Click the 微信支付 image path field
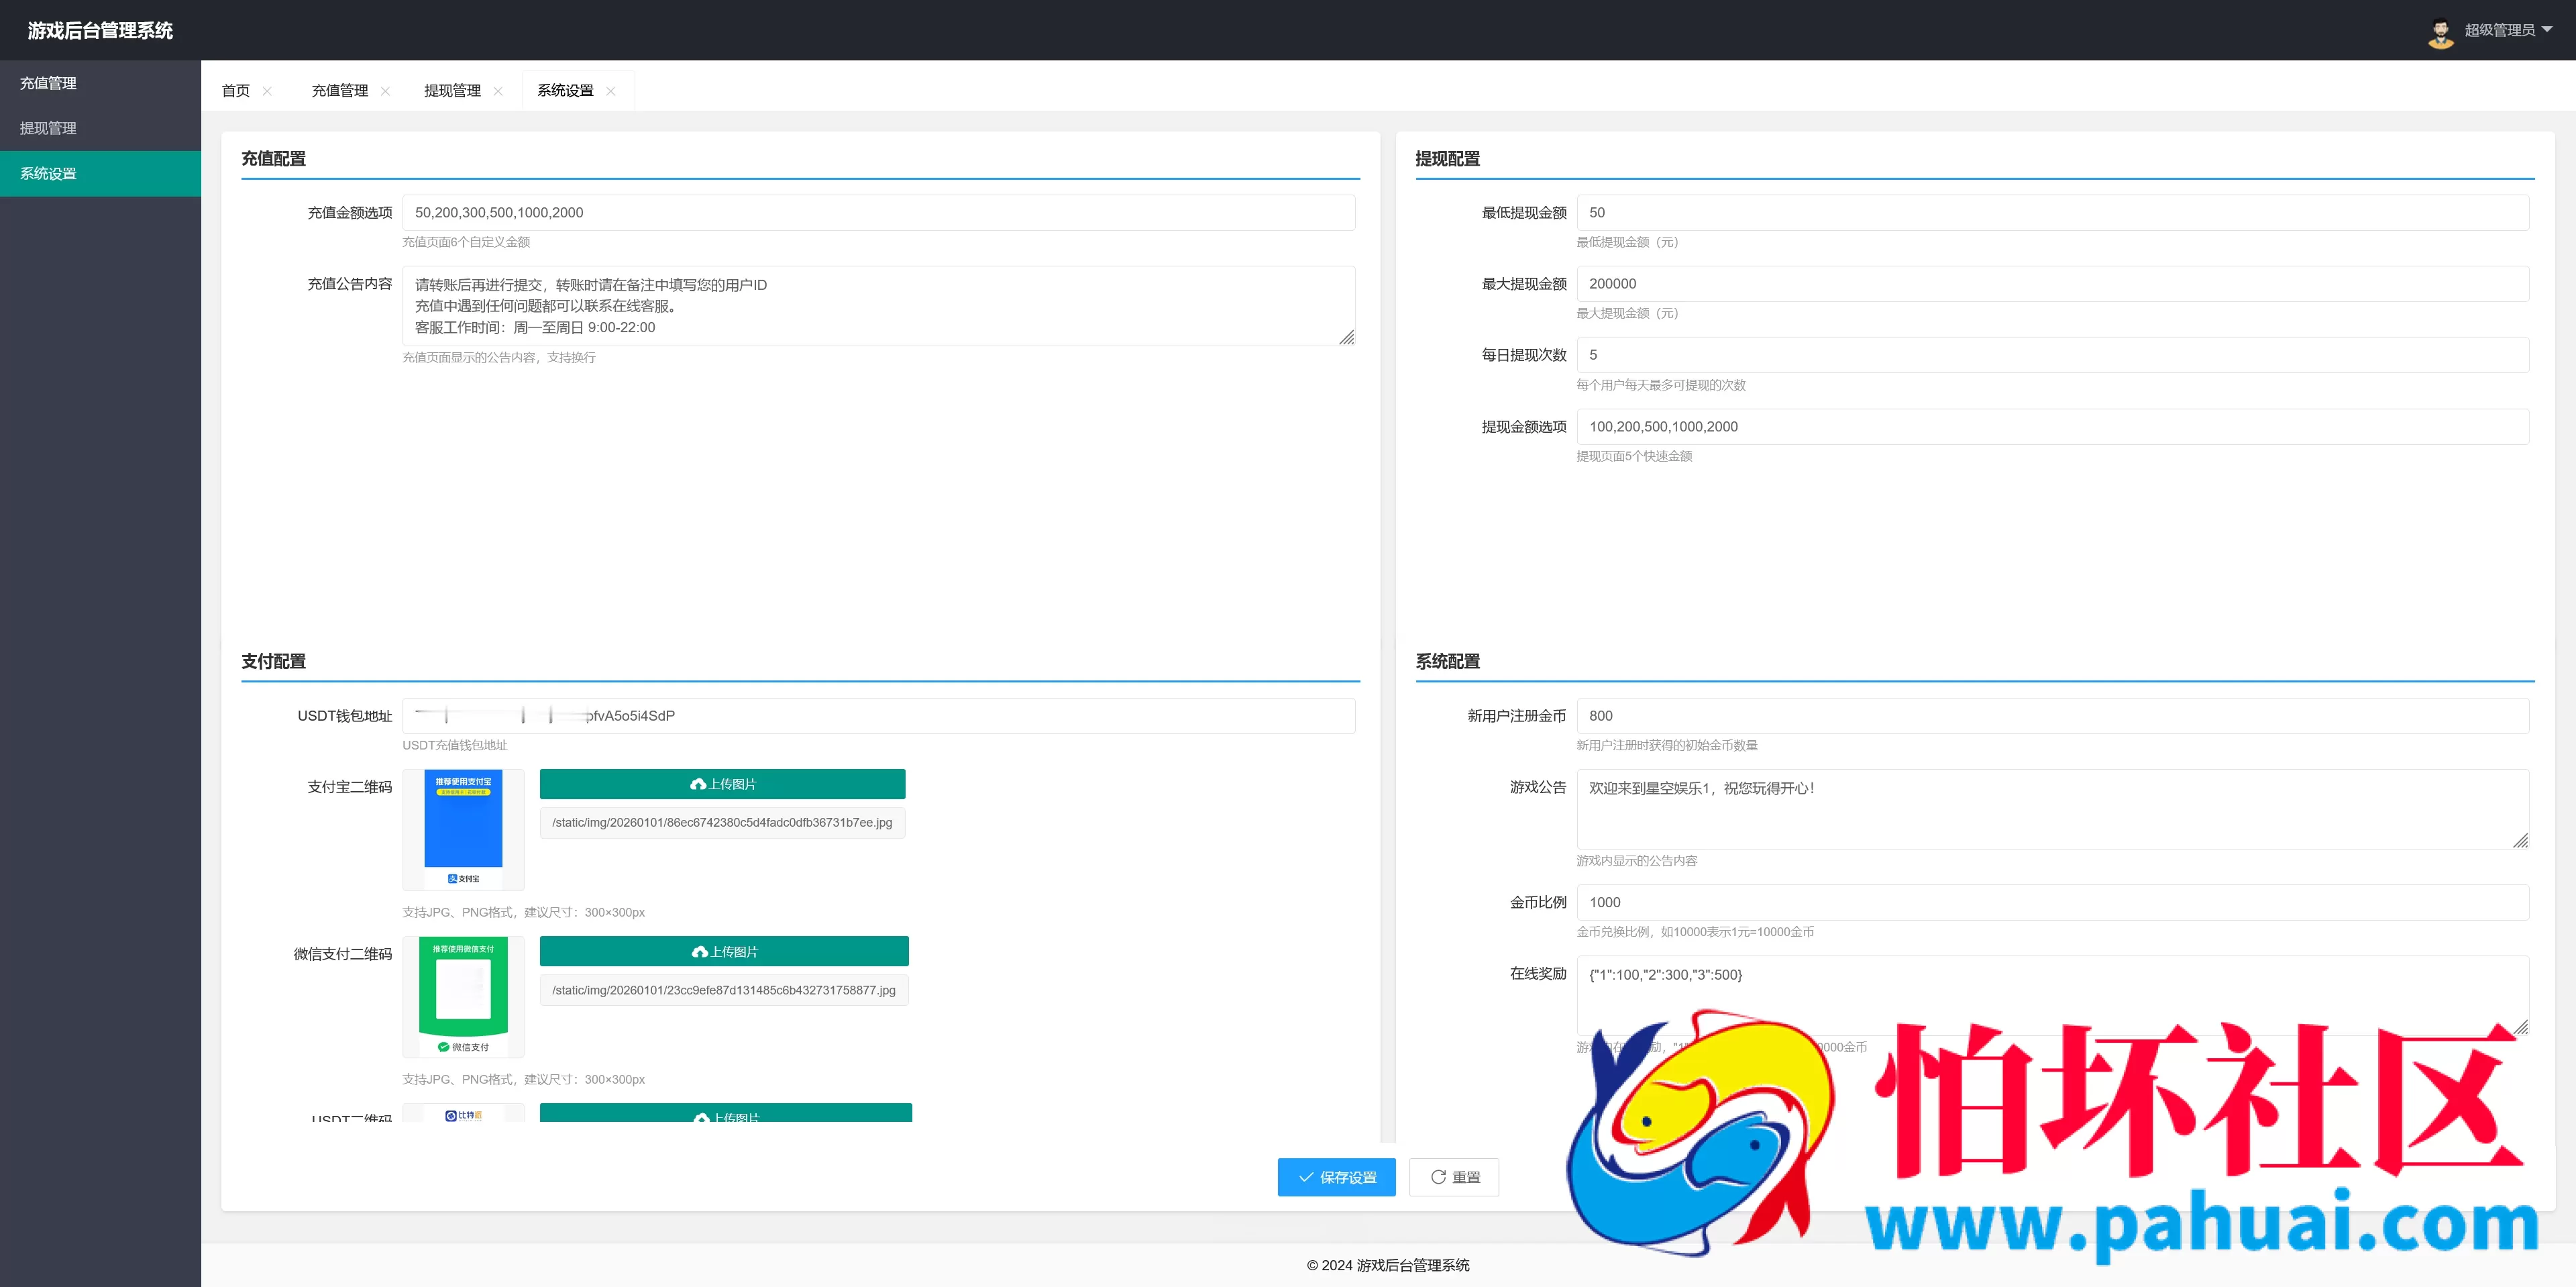Screen dimensions: 2576x1287 click(x=724, y=990)
